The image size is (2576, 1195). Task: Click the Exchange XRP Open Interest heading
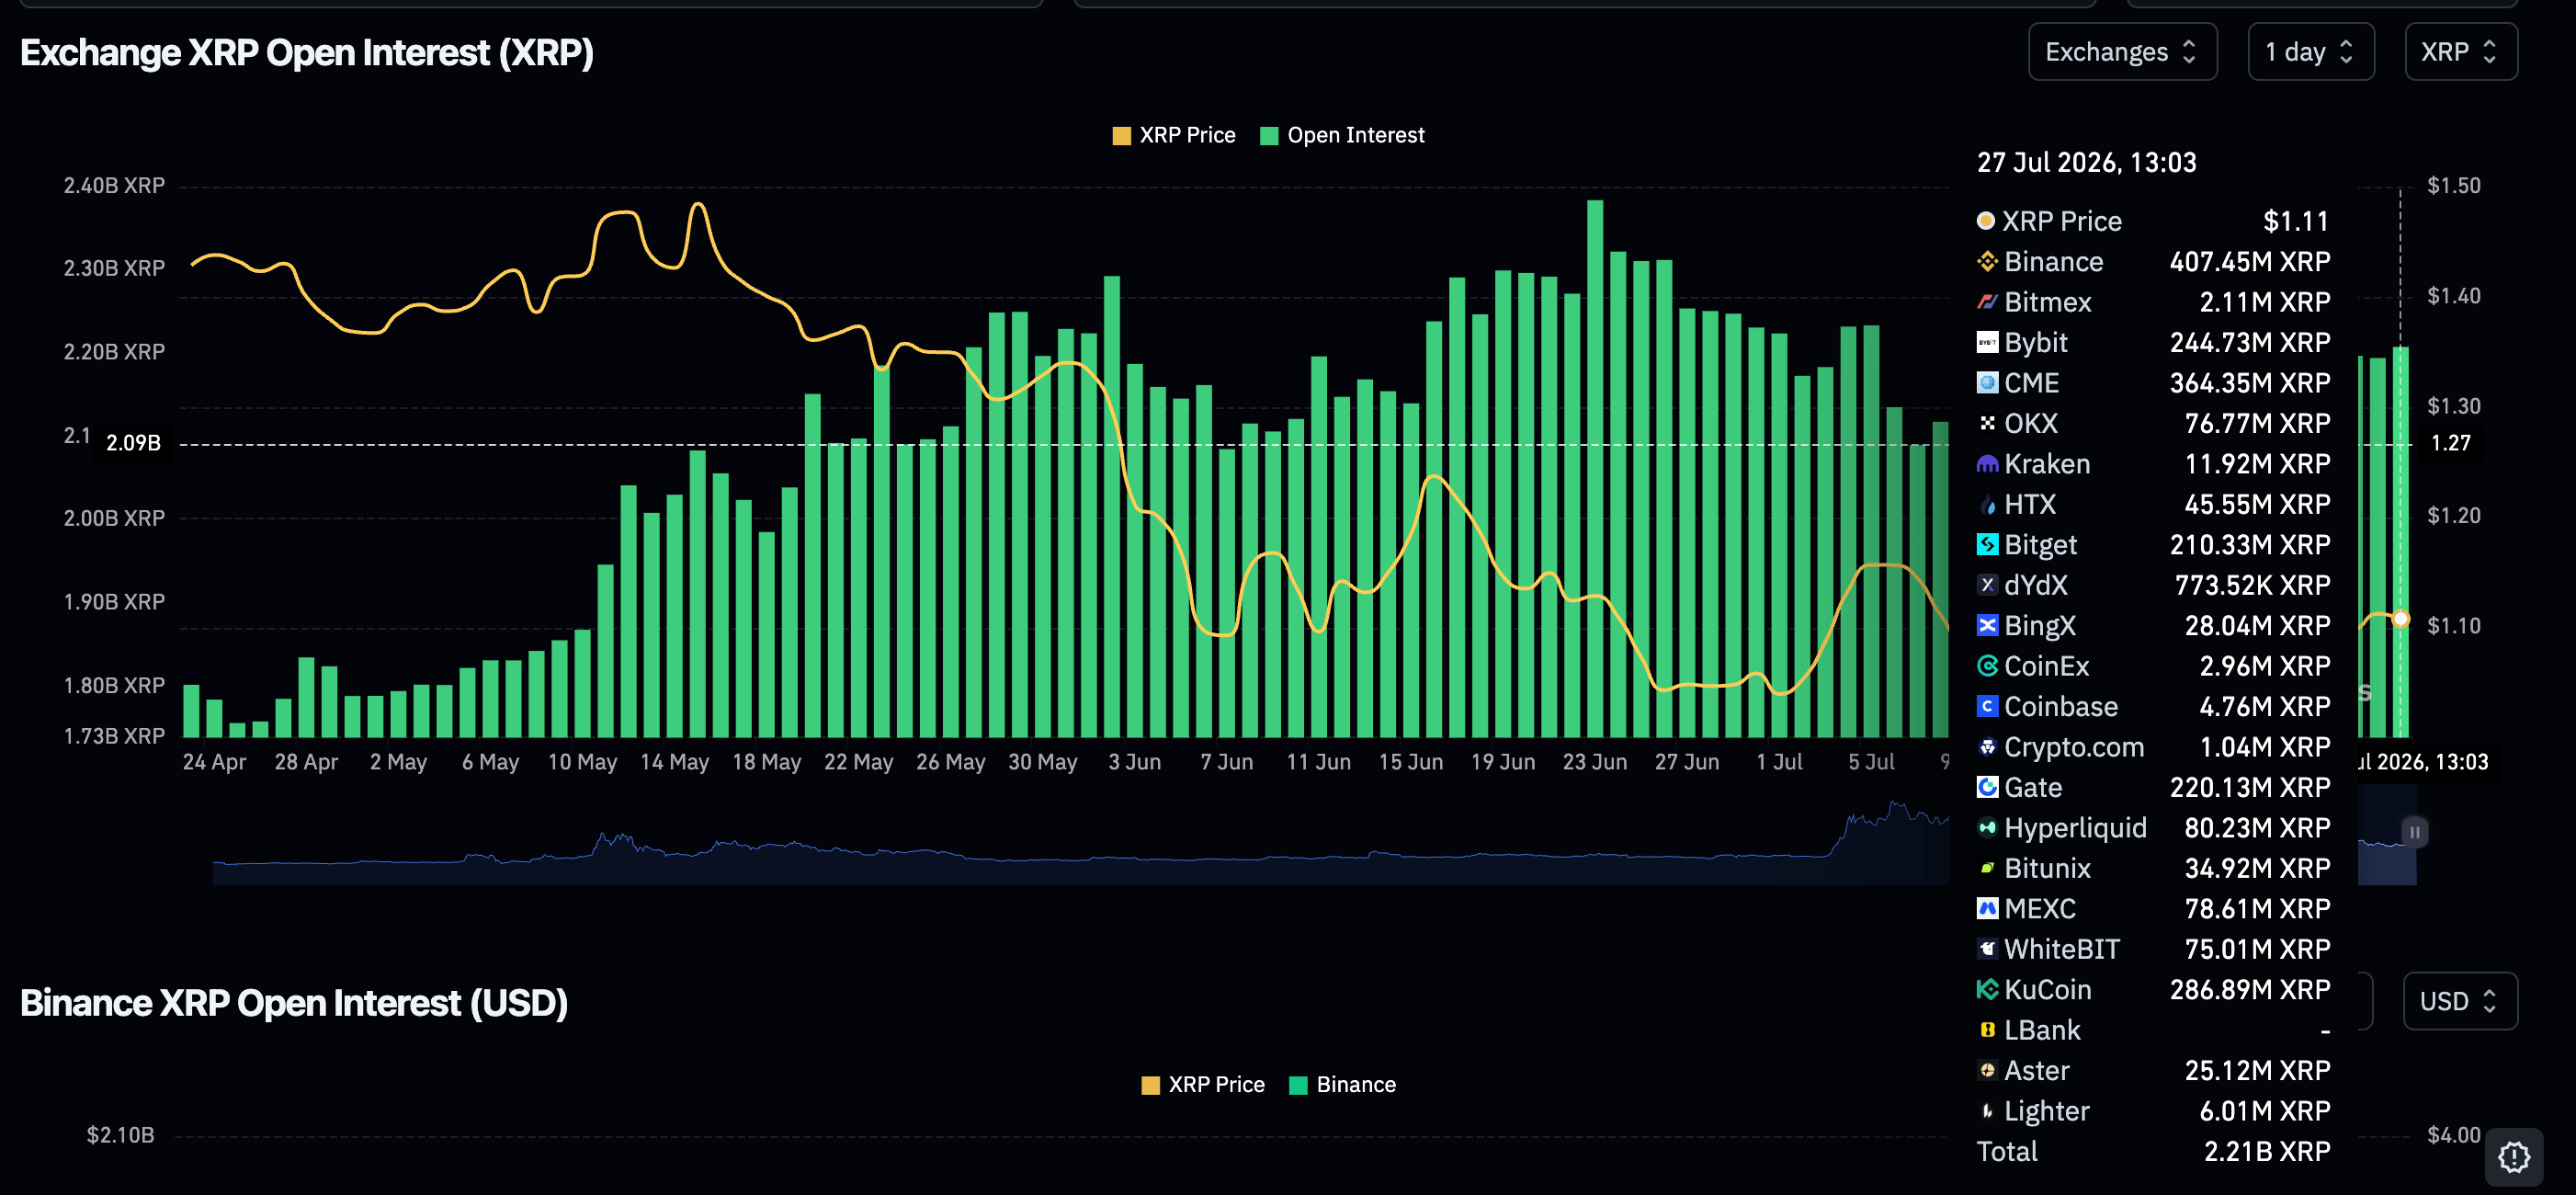[x=307, y=53]
